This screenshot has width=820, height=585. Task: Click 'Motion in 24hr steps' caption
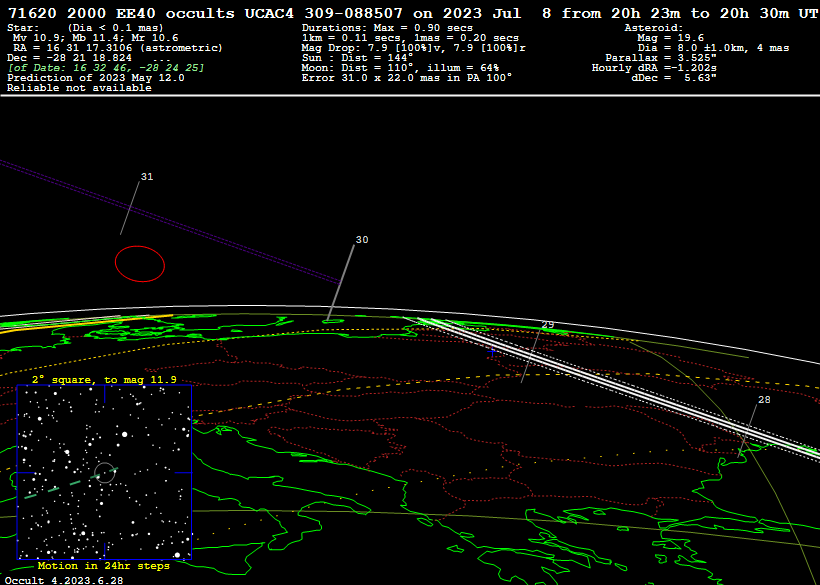[104, 566]
